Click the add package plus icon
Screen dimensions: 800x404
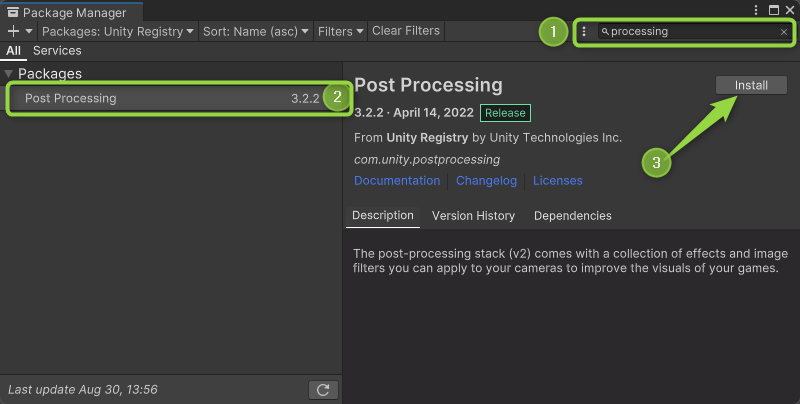click(13, 31)
